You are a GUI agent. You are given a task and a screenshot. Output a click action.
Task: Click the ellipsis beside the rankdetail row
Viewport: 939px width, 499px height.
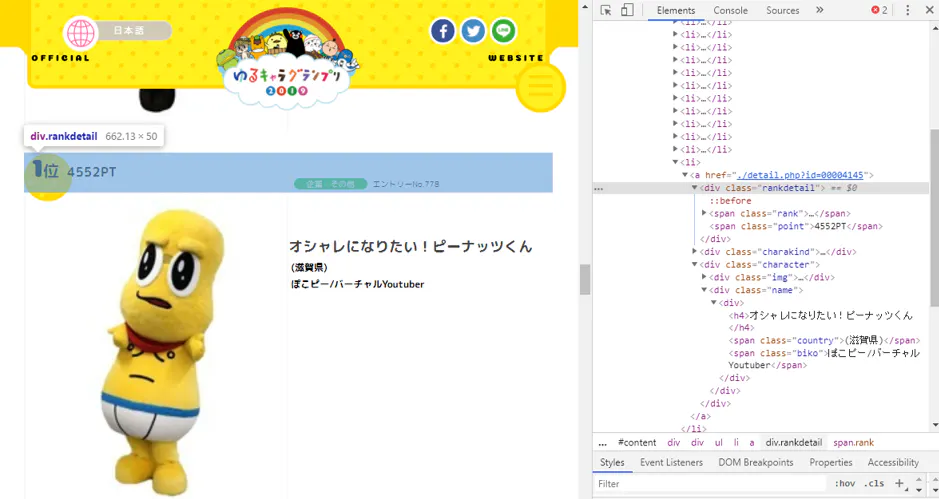pyautogui.click(x=599, y=188)
